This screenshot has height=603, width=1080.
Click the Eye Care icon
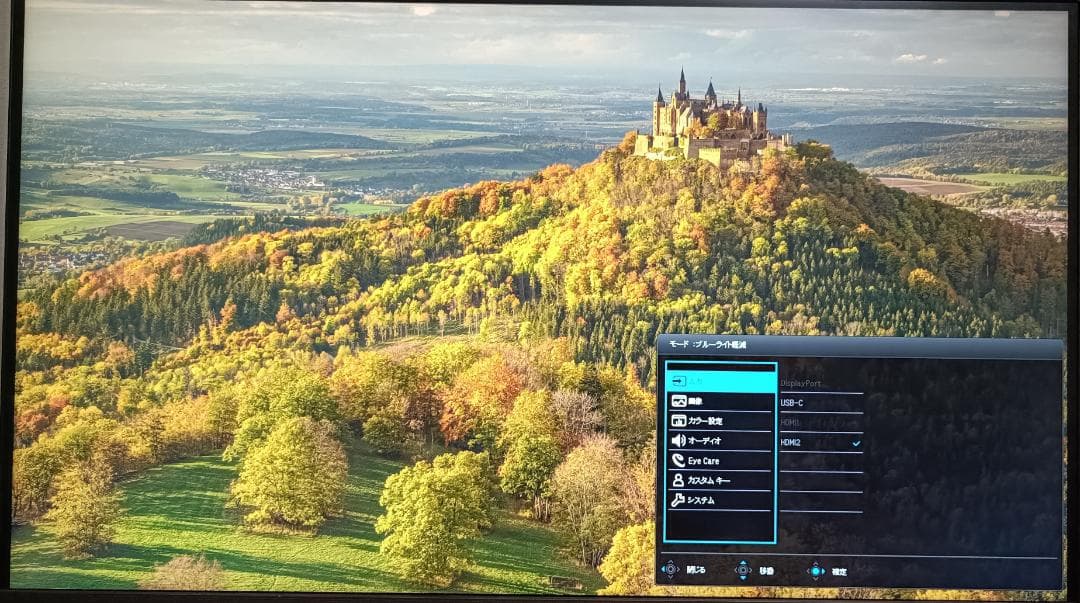[x=681, y=461]
